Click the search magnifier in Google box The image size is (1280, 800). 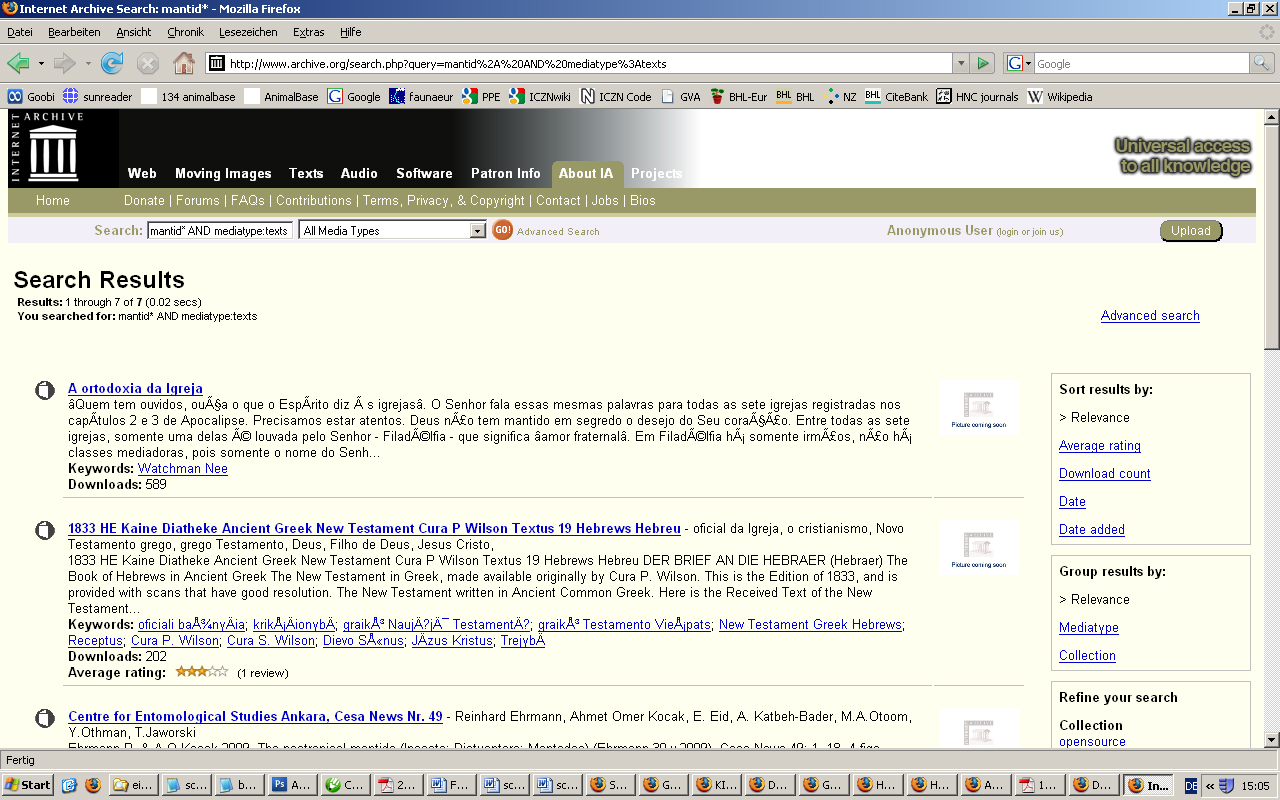[1263, 64]
